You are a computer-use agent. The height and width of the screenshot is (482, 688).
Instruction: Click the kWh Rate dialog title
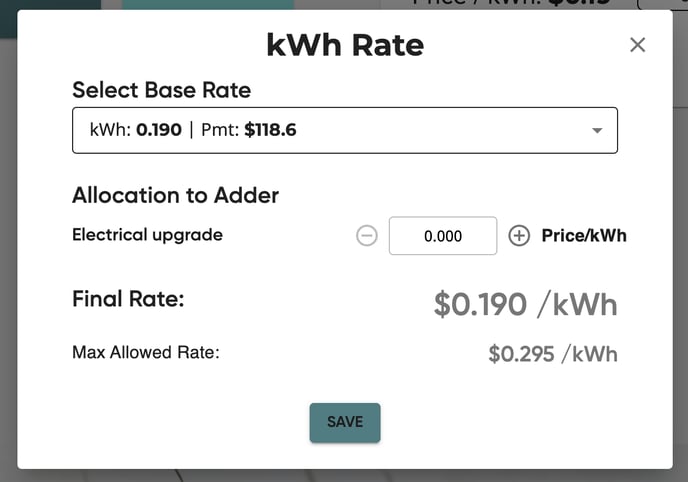pos(345,45)
